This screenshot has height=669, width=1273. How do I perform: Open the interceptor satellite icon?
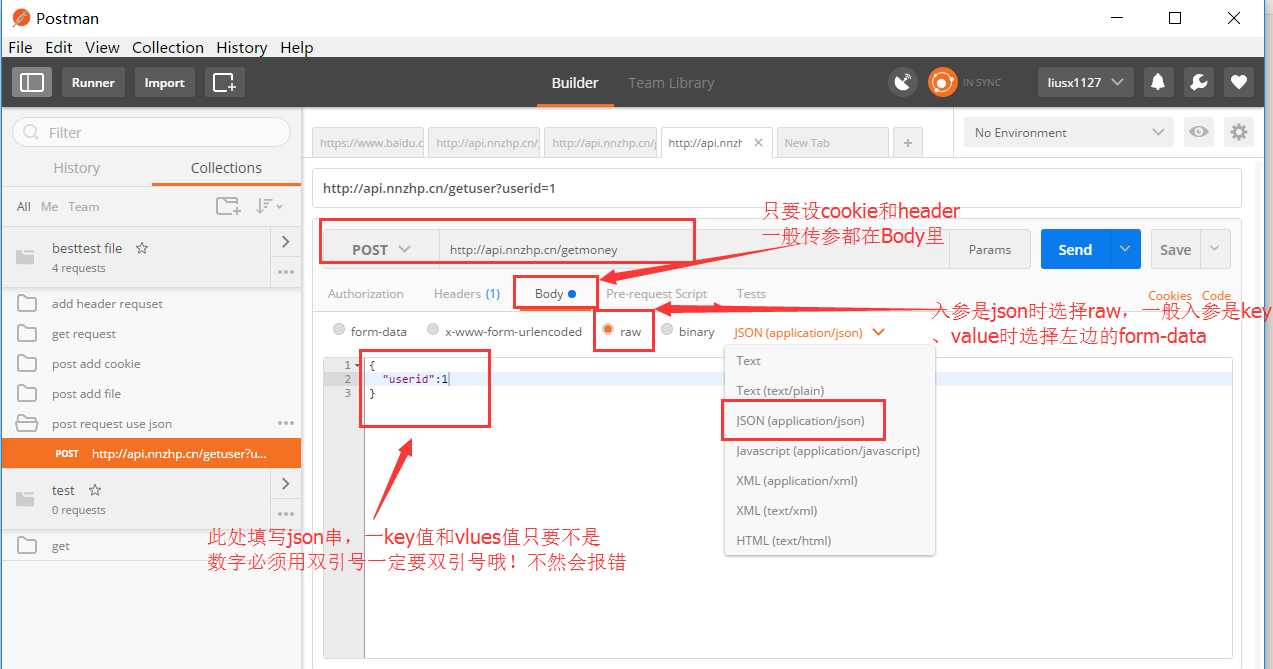903,83
